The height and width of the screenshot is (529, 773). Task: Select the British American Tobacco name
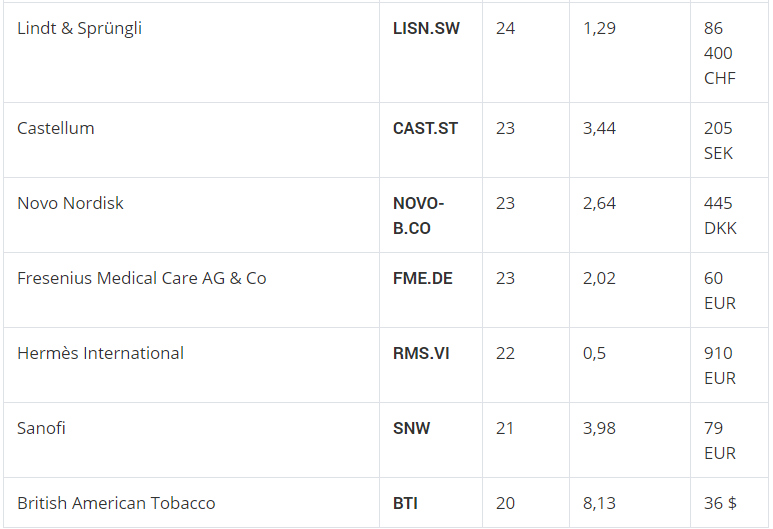tap(116, 503)
